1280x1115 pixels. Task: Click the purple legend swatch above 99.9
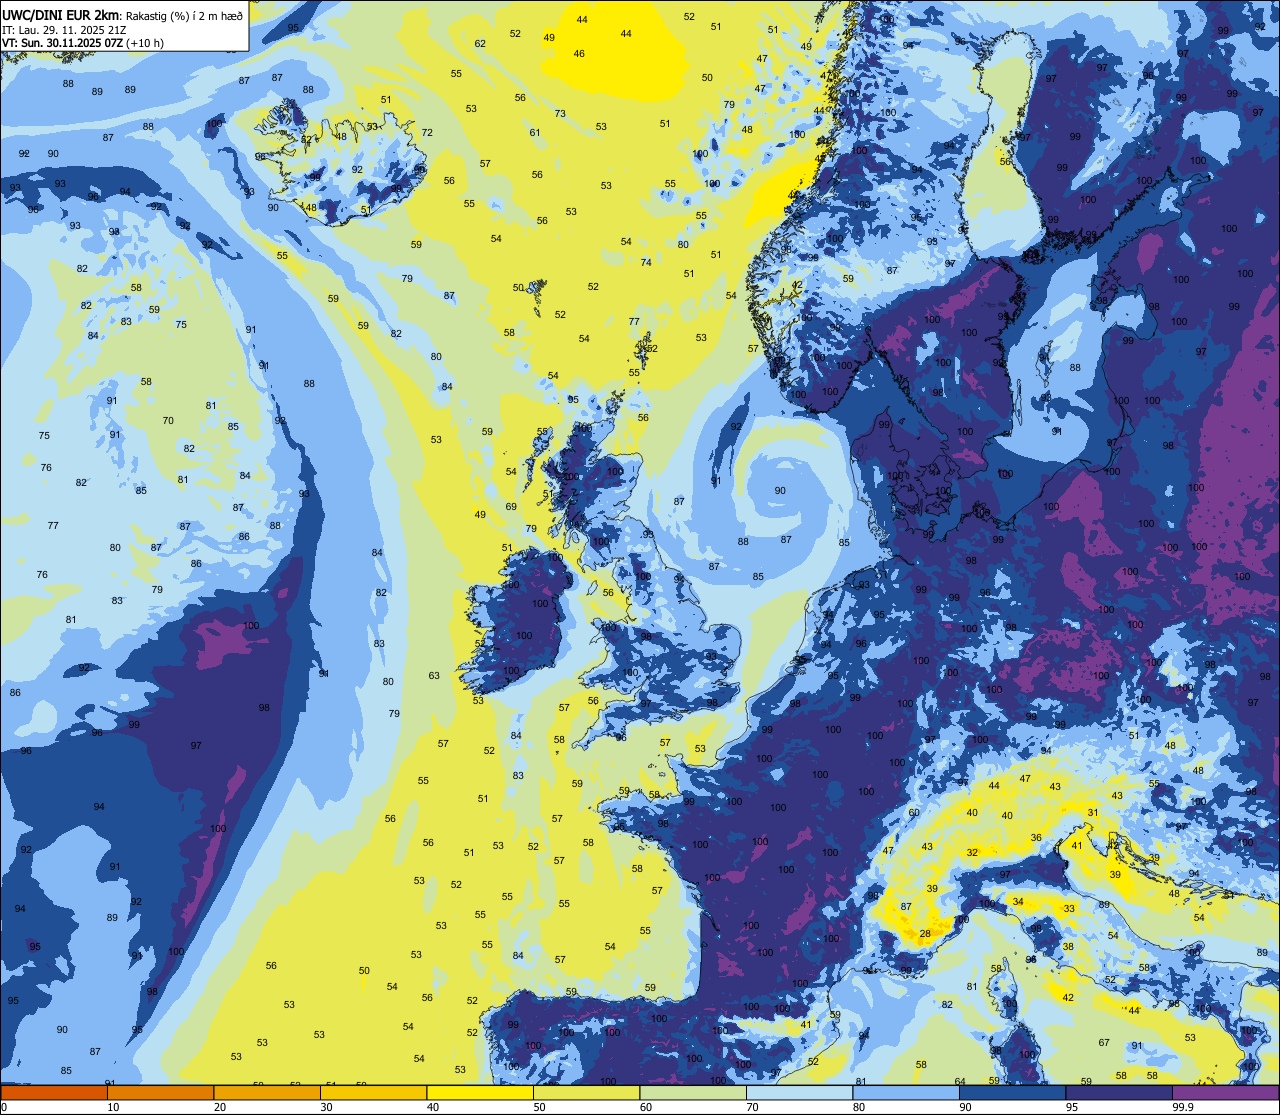tap(1225, 1093)
